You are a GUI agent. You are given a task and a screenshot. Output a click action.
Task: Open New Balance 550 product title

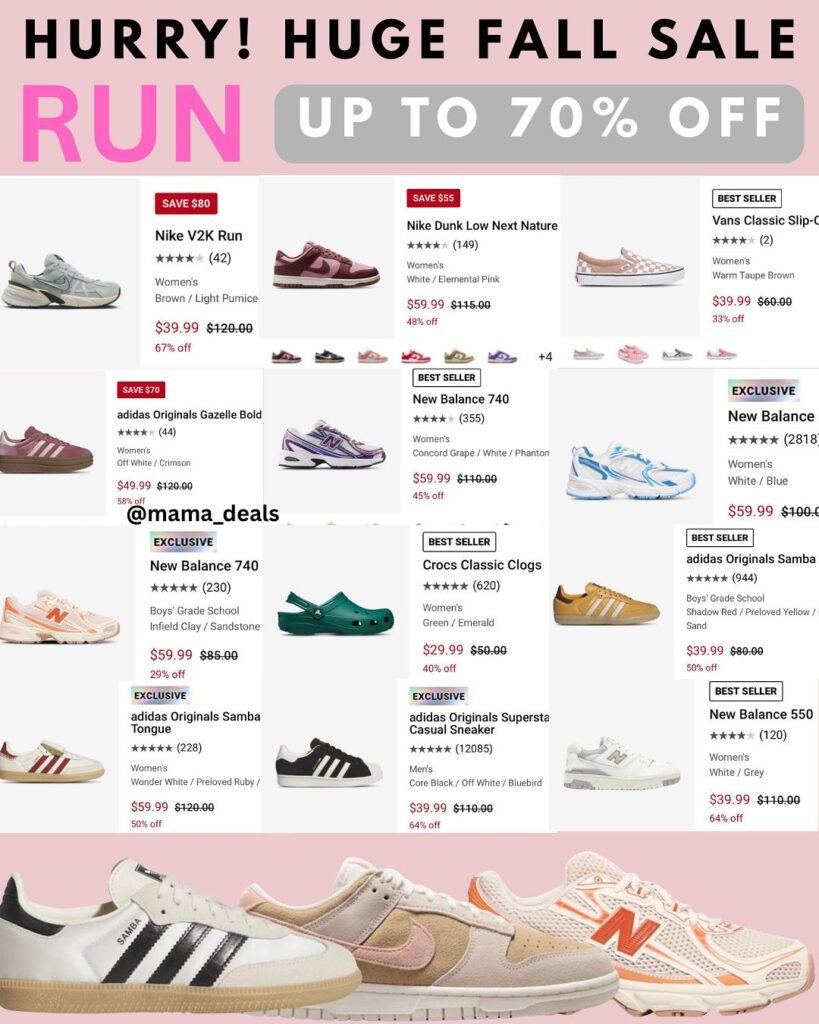(761, 714)
